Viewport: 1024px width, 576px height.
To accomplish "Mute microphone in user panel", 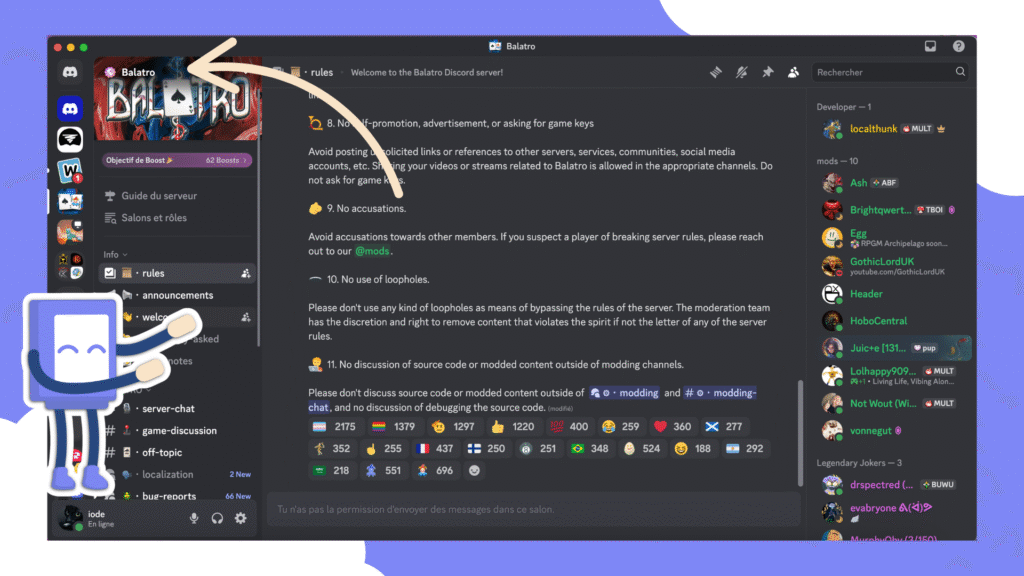I will coord(194,518).
